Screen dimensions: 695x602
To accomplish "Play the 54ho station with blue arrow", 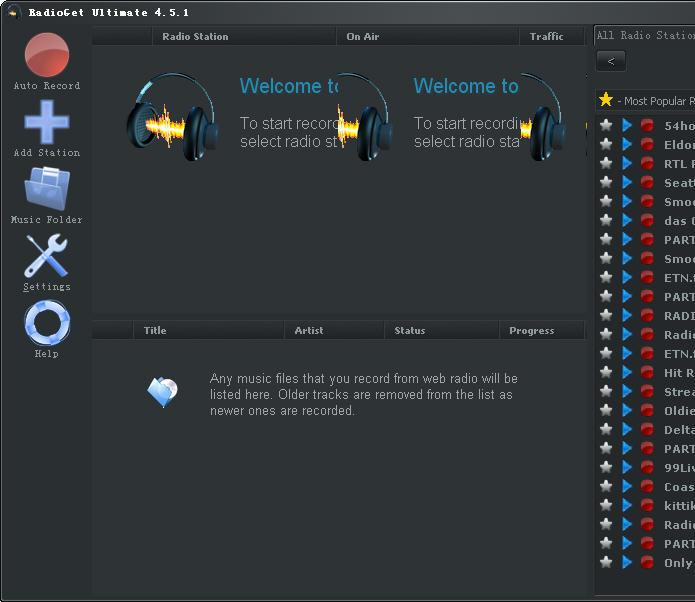I will 627,126.
